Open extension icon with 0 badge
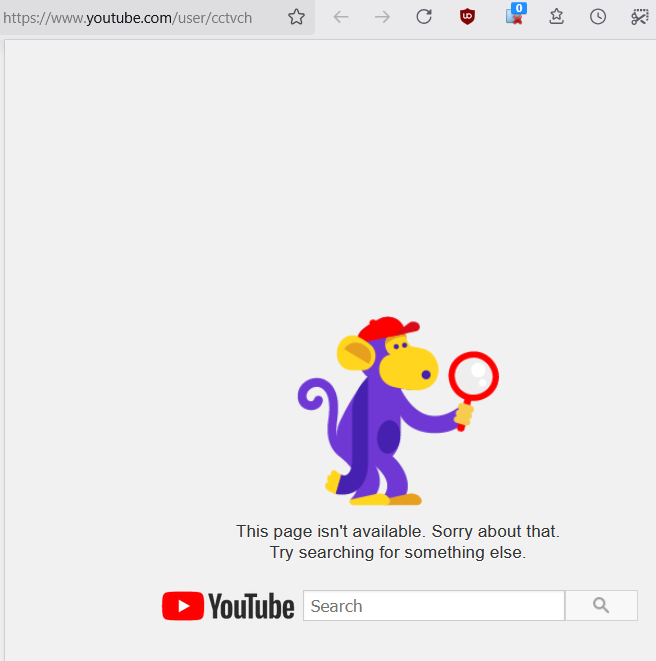The width and height of the screenshot is (656, 661). pos(515,17)
